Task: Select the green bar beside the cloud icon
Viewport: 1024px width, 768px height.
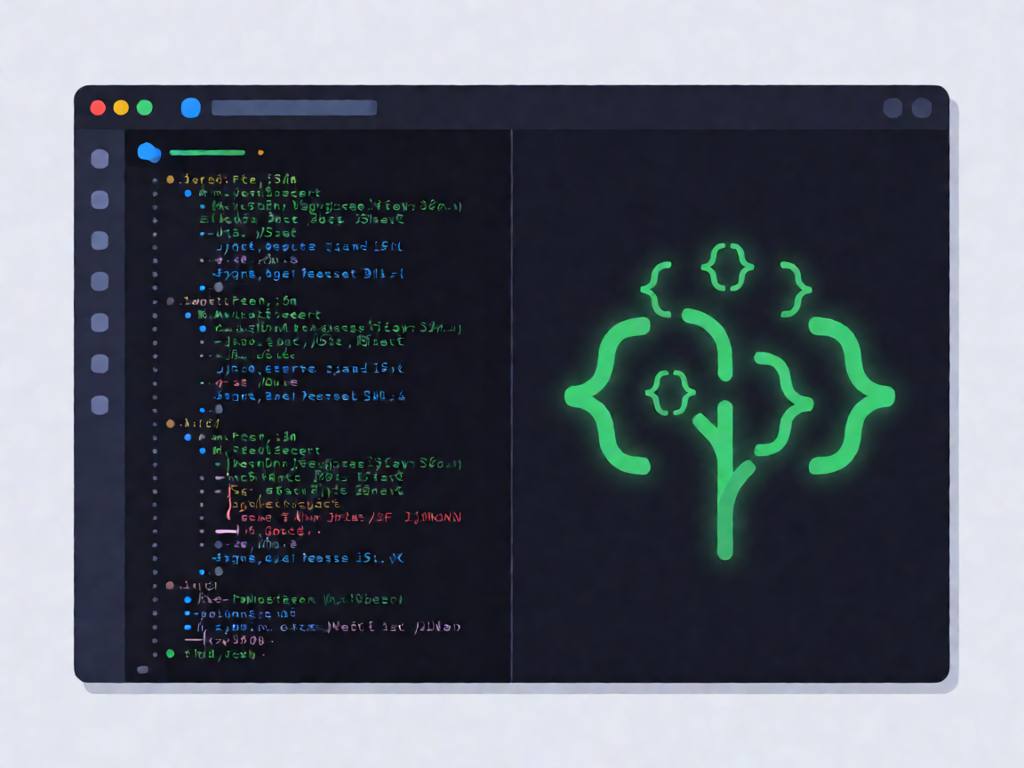Action: tap(207, 153)
